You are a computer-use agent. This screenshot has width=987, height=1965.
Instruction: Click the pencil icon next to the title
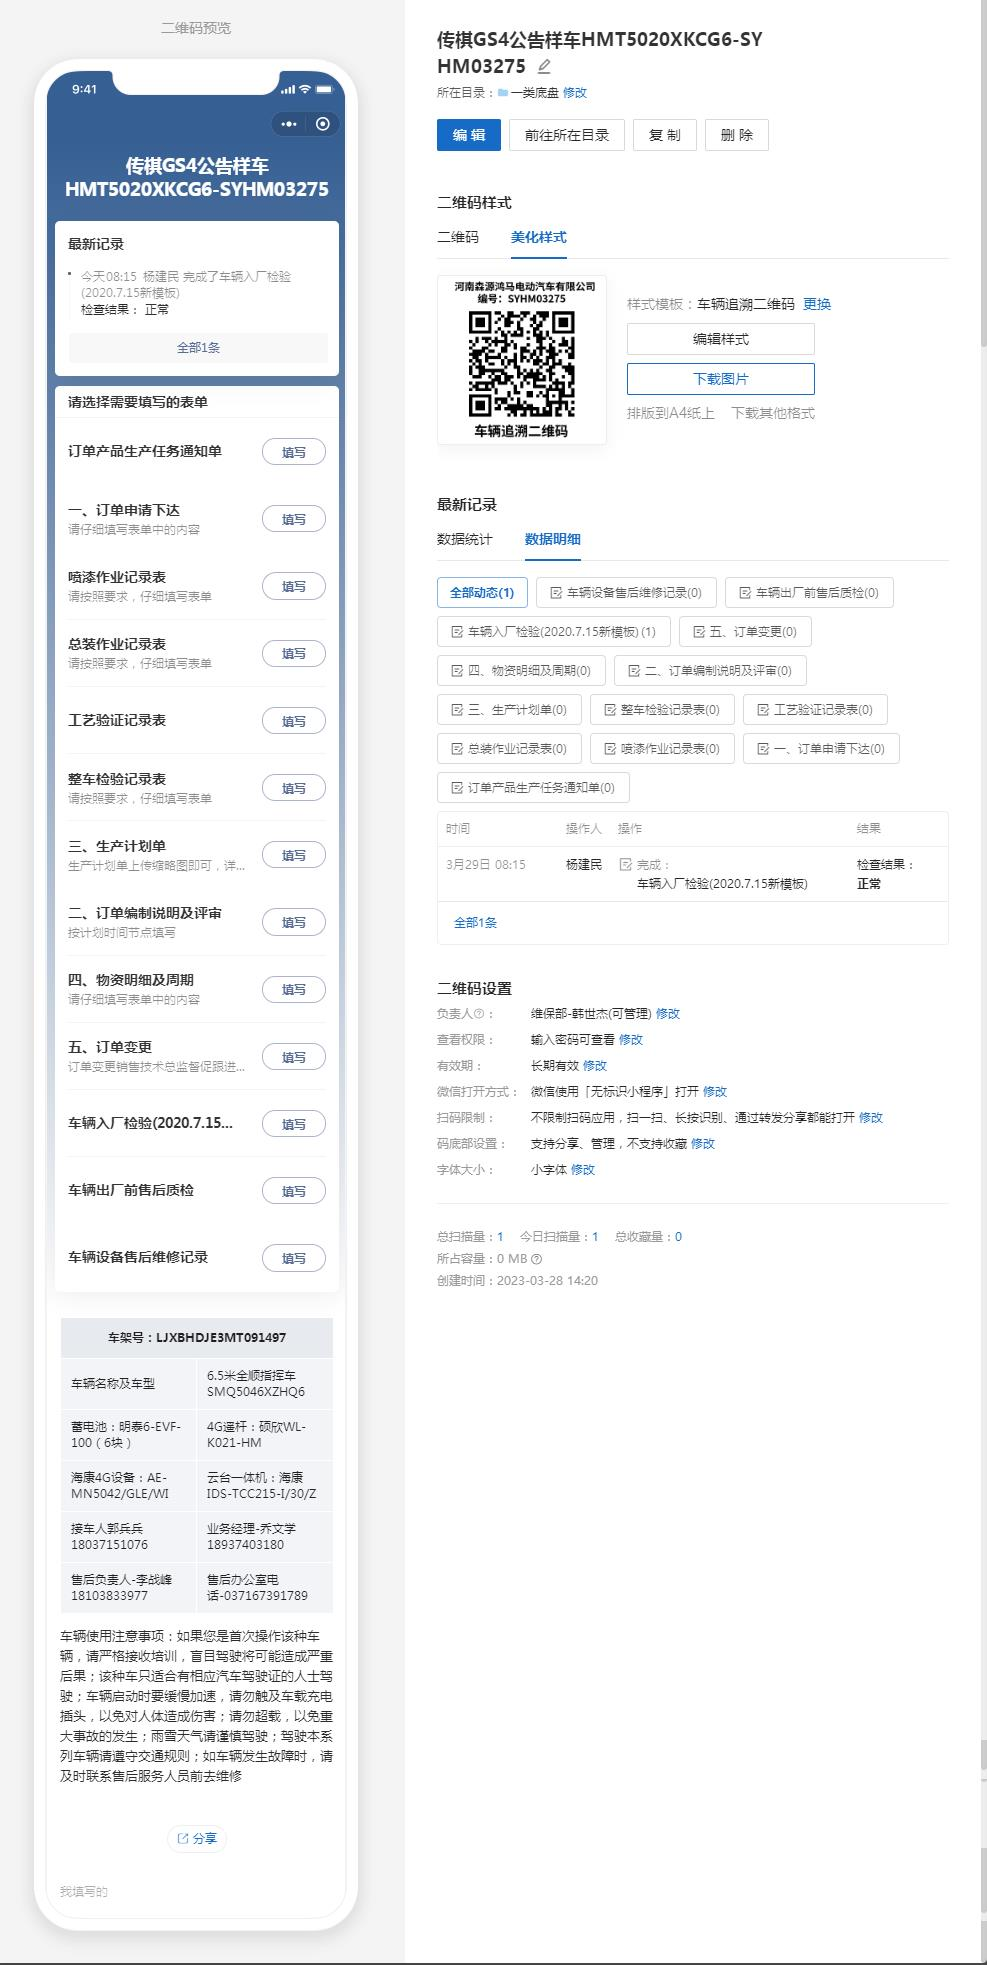coord(544,67)
